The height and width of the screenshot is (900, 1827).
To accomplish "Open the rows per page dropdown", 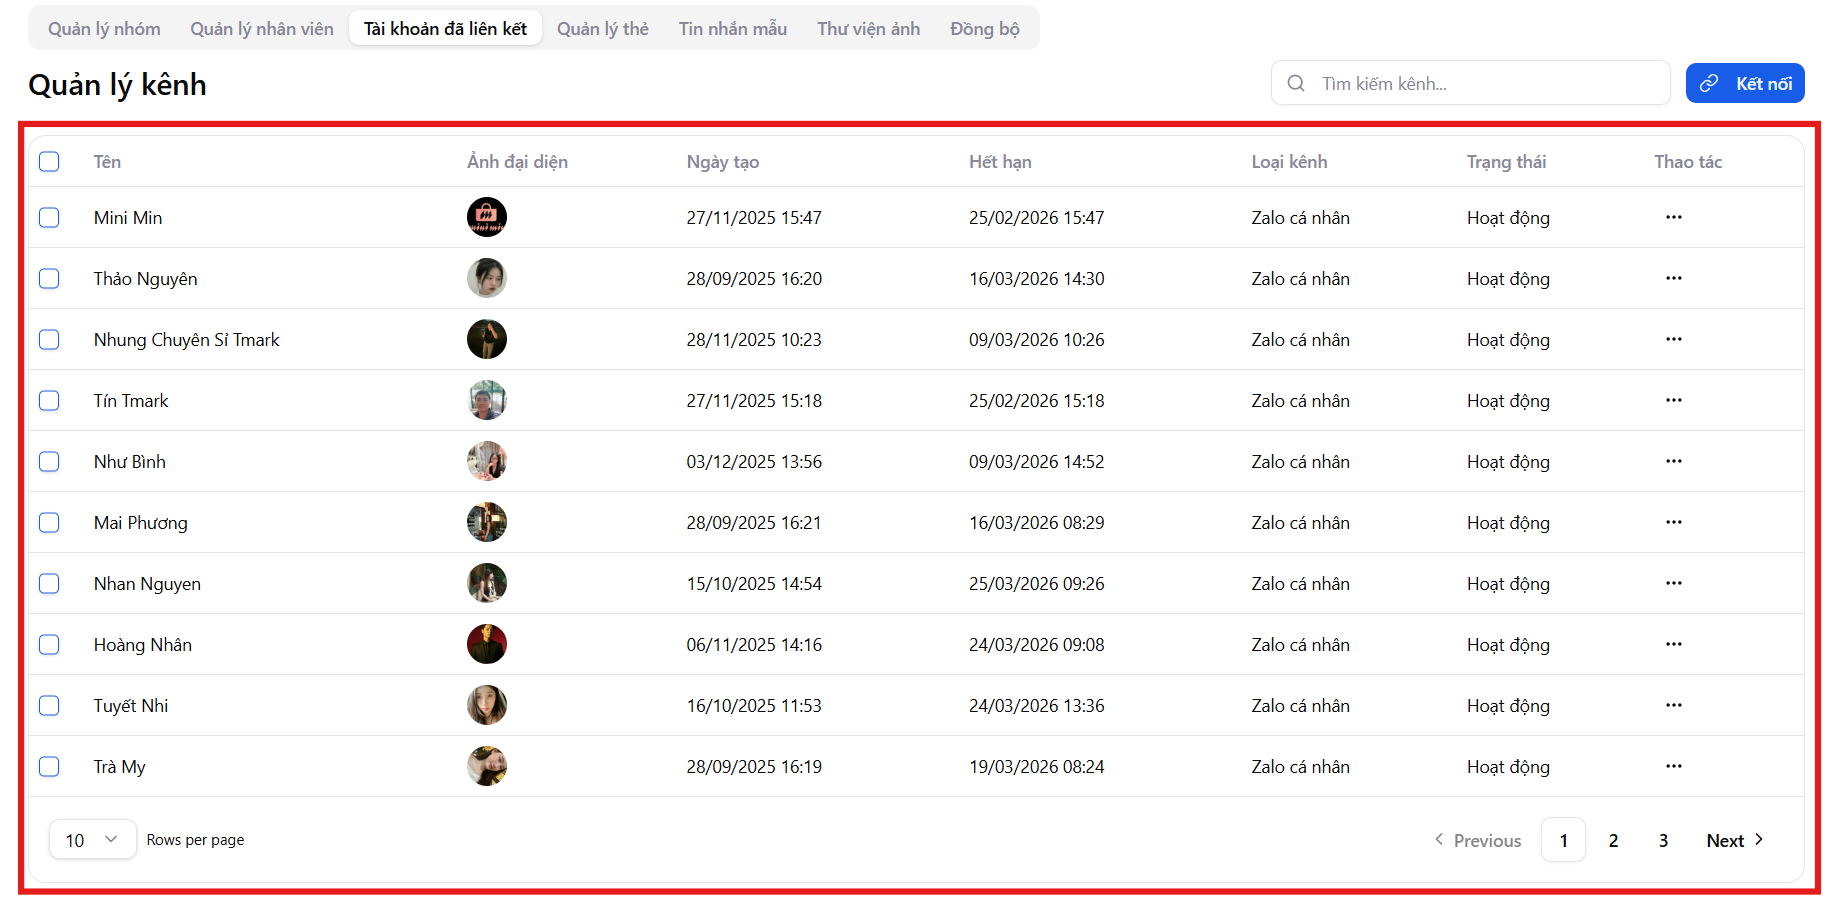I will tap(92, 840).
